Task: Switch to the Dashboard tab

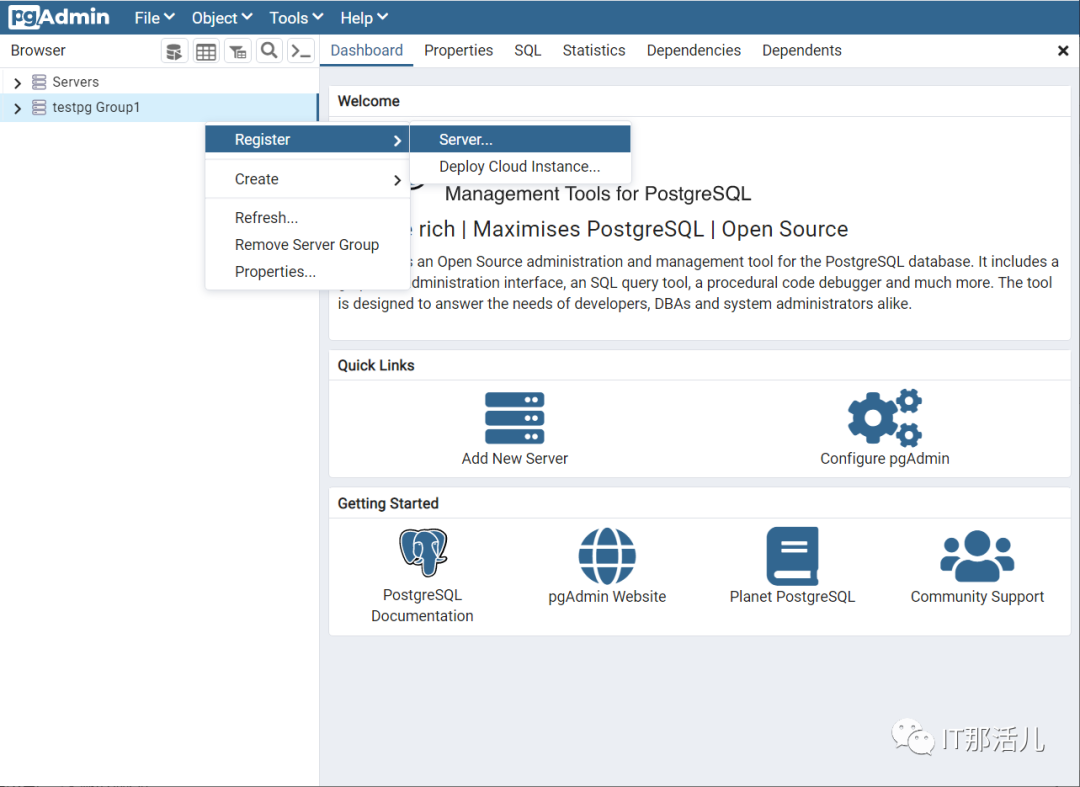Action: (x=366, y=50)
